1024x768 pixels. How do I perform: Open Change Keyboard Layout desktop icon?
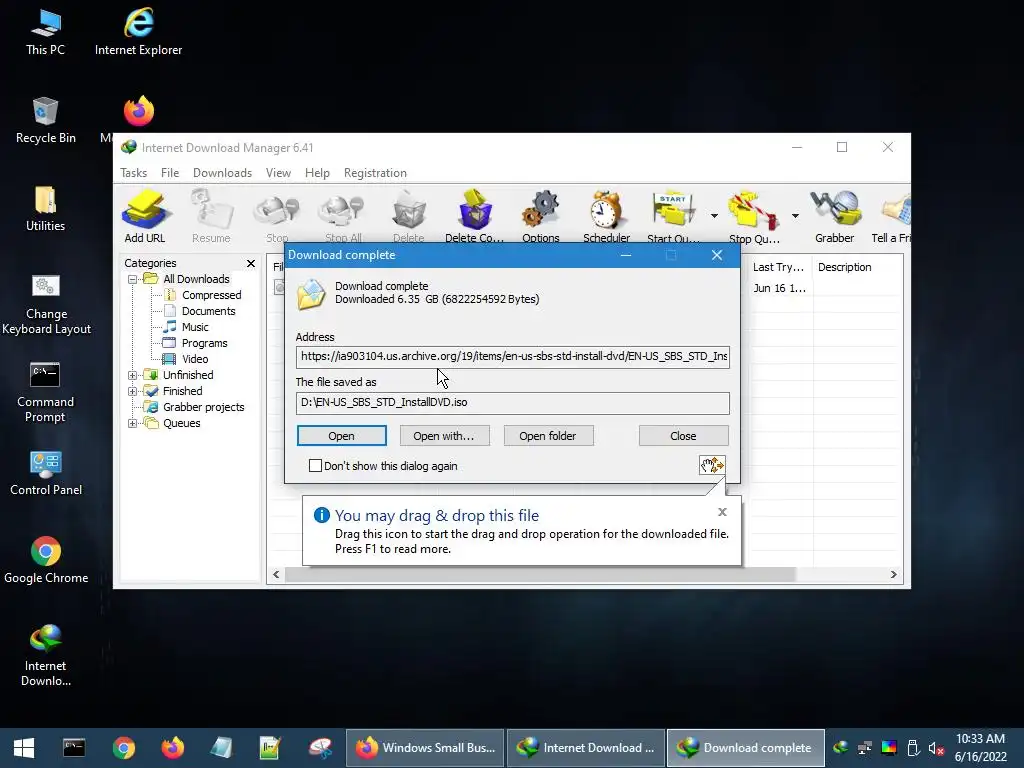(46, 304)
